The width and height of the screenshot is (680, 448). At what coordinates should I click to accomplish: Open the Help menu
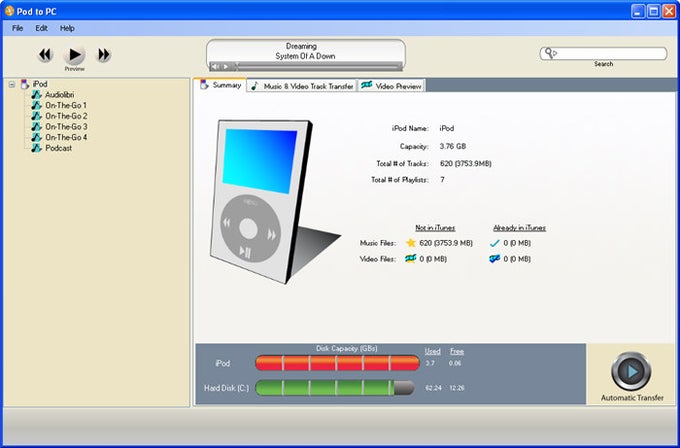tap(67, 28)
